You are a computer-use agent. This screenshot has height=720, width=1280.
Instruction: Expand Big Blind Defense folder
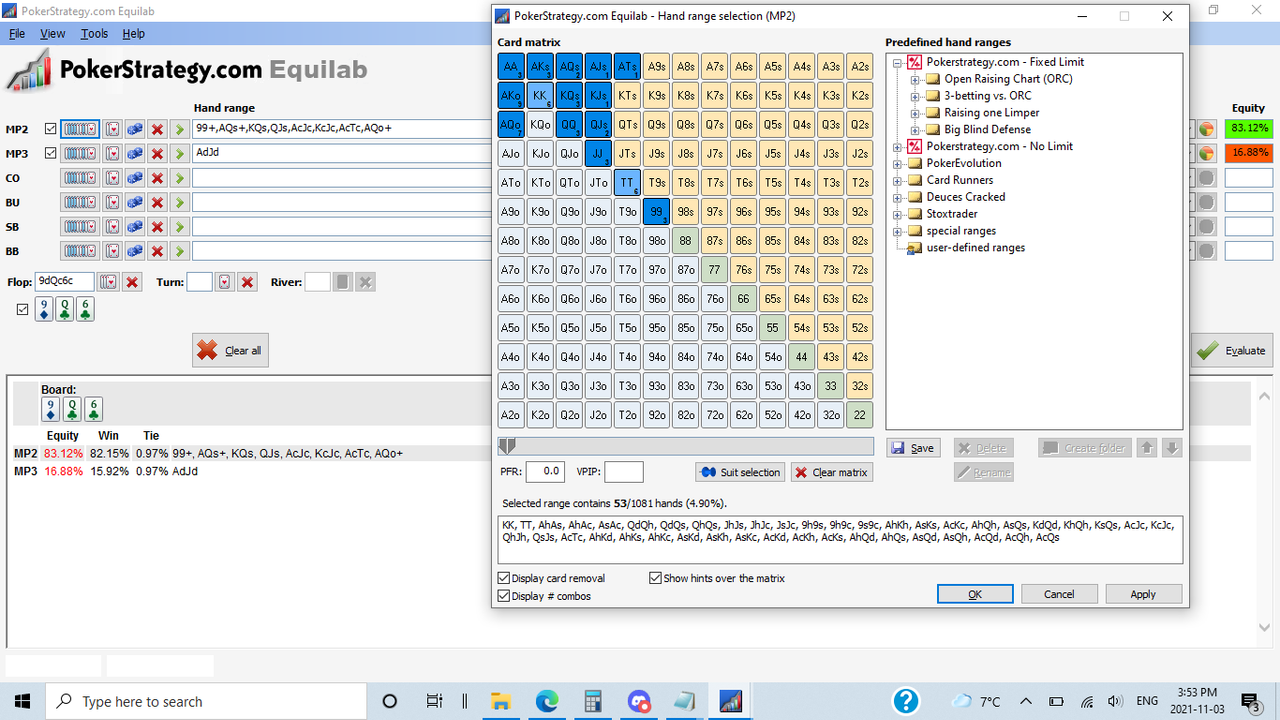(x=915, y=130)
